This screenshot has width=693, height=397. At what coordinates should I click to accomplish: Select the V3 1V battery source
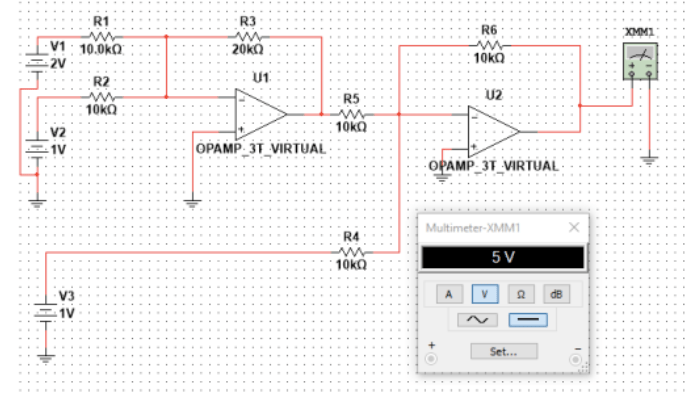46,313
